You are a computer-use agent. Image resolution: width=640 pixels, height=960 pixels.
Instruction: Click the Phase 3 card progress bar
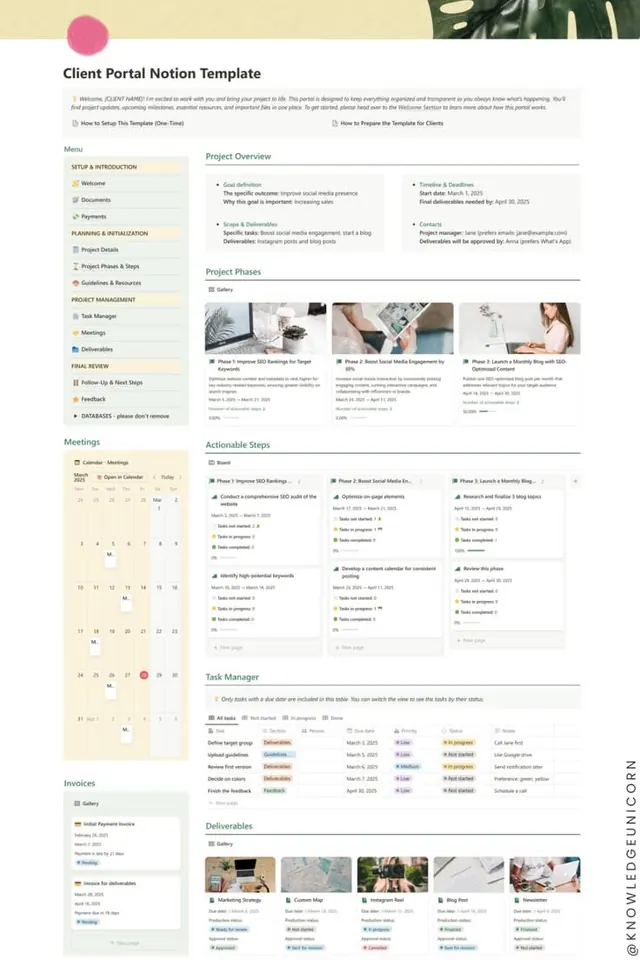point(488,411)
